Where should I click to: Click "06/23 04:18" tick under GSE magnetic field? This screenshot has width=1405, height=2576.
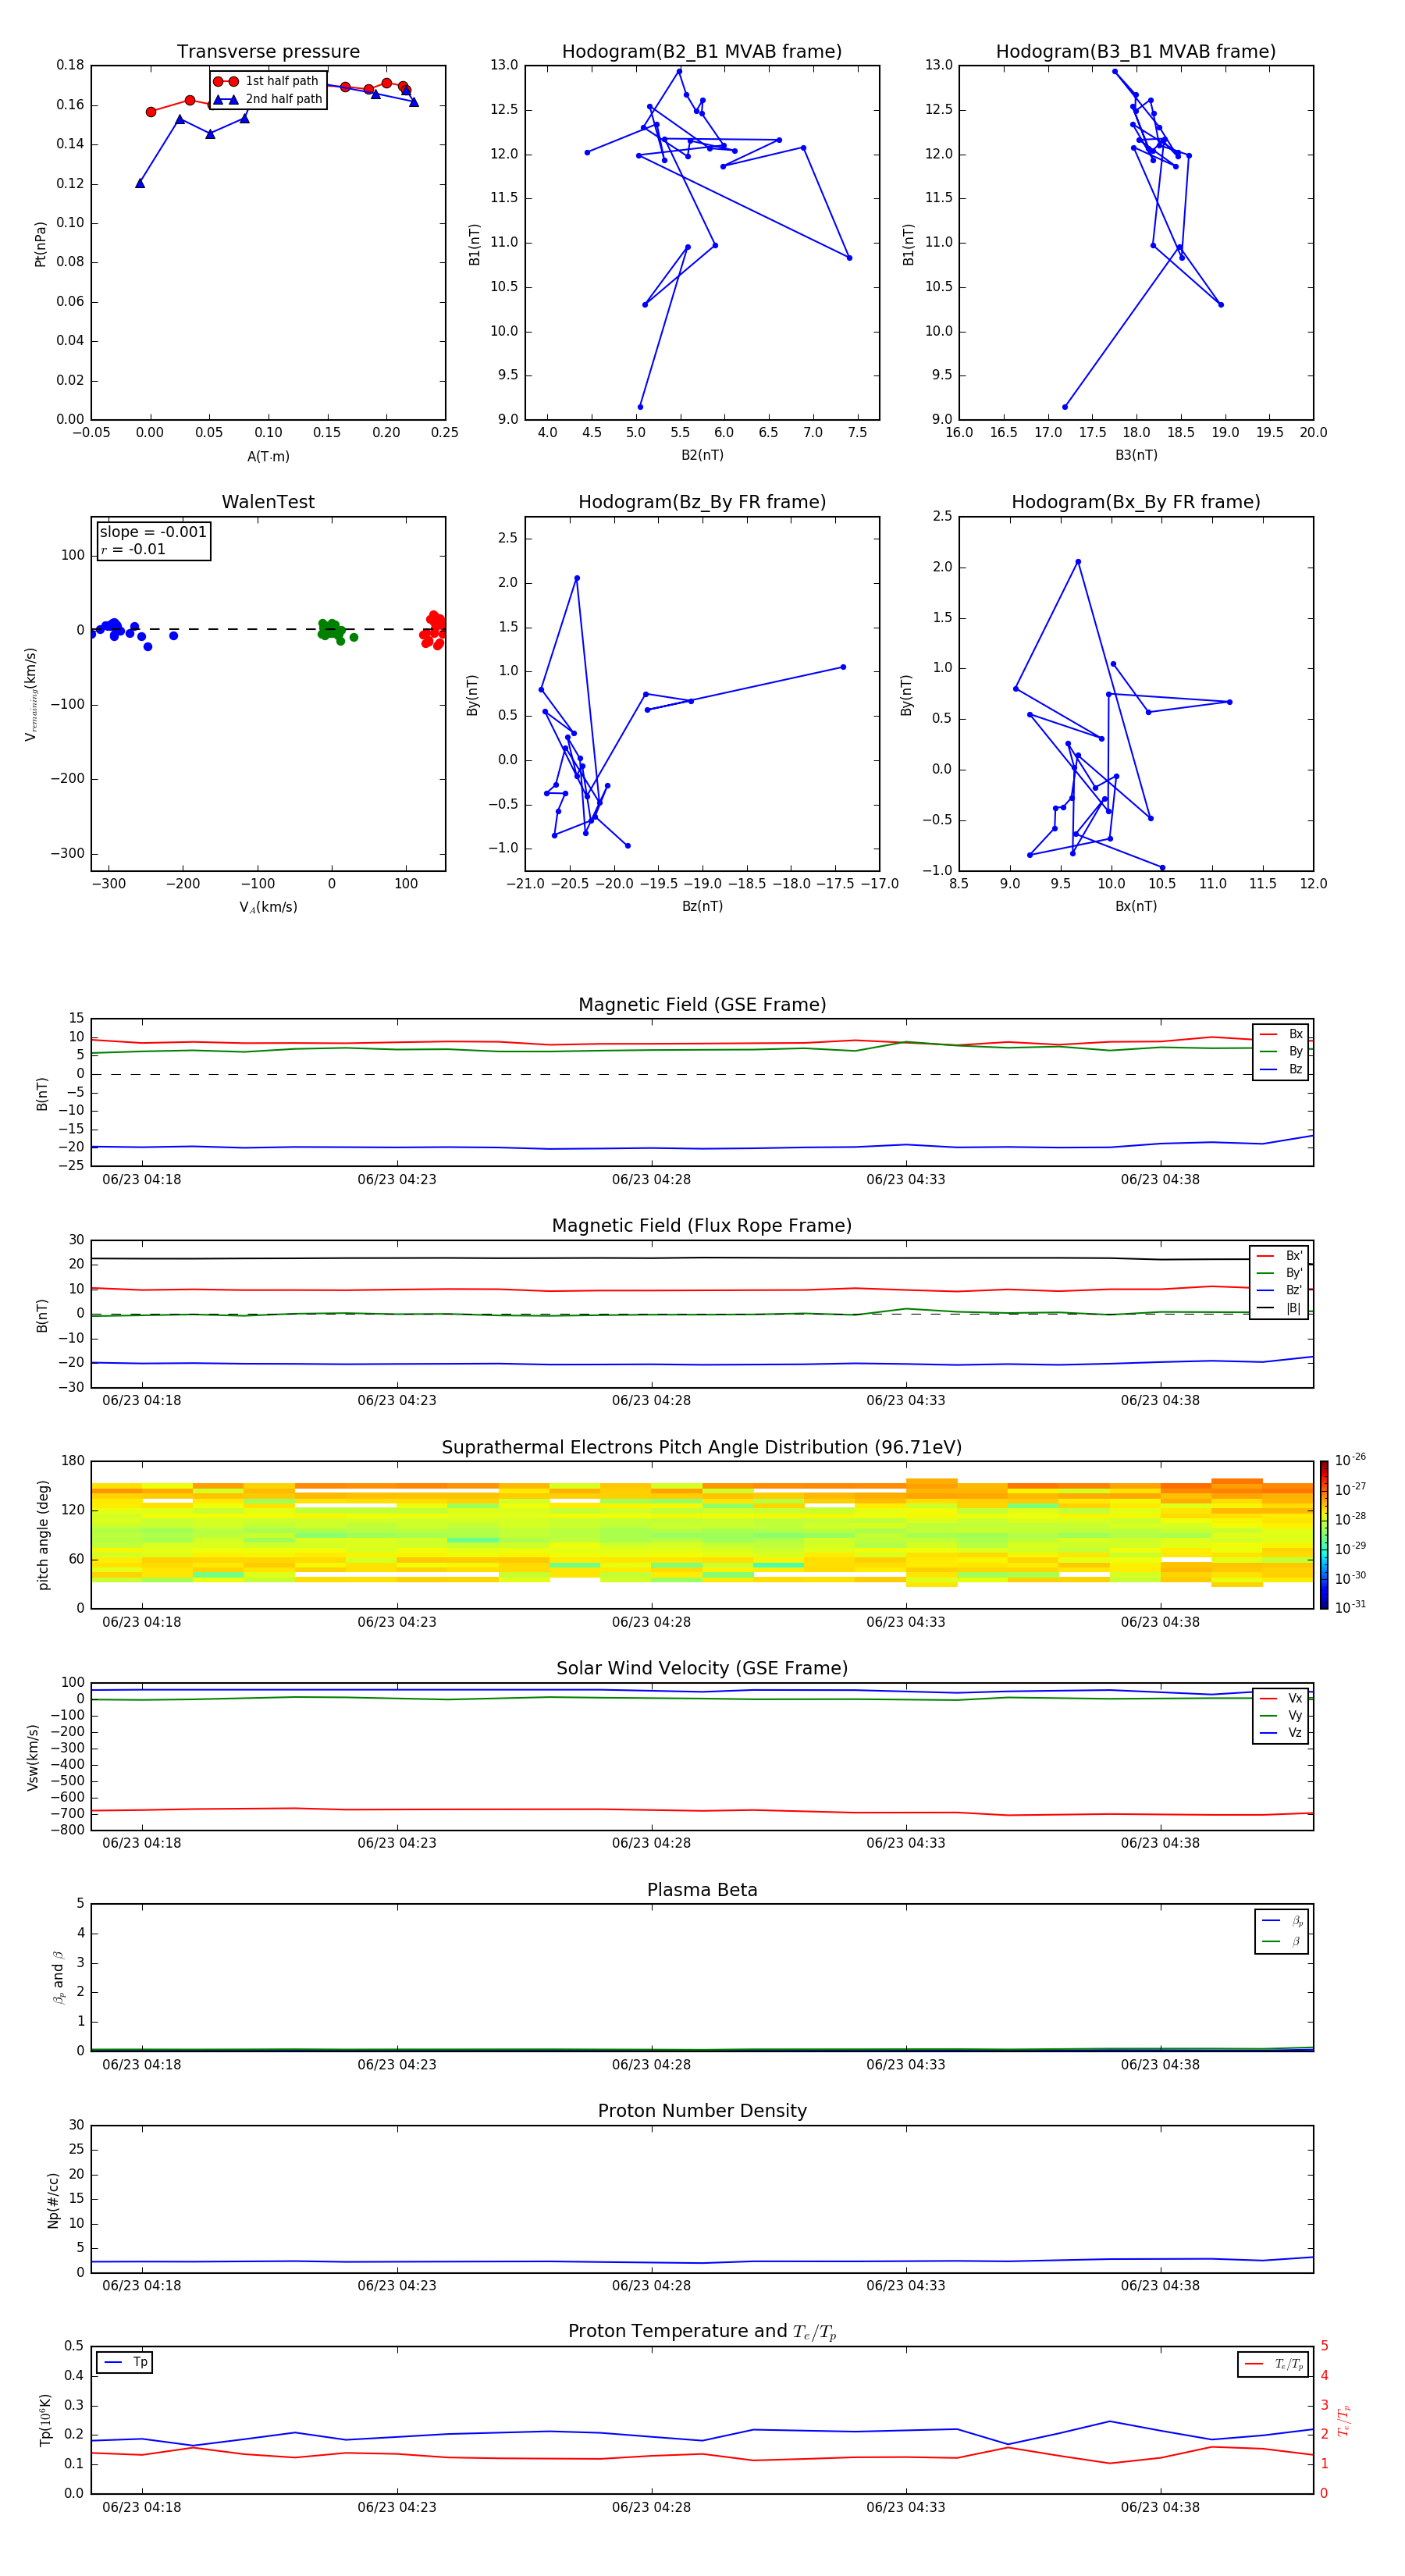point(142,1180)
